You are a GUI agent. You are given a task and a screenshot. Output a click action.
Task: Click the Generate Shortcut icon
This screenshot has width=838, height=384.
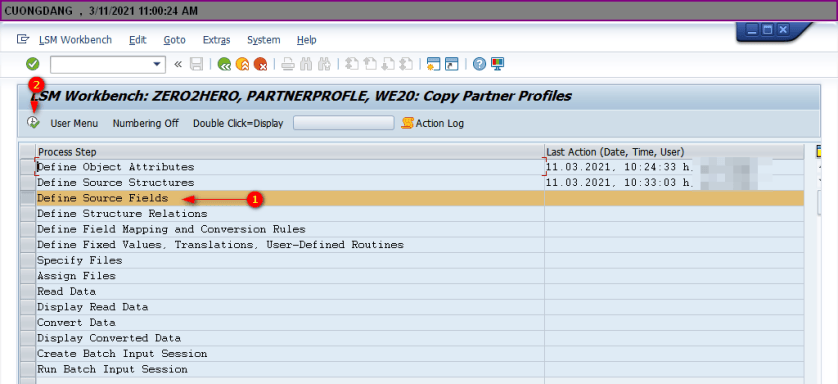tap(452, 65)
